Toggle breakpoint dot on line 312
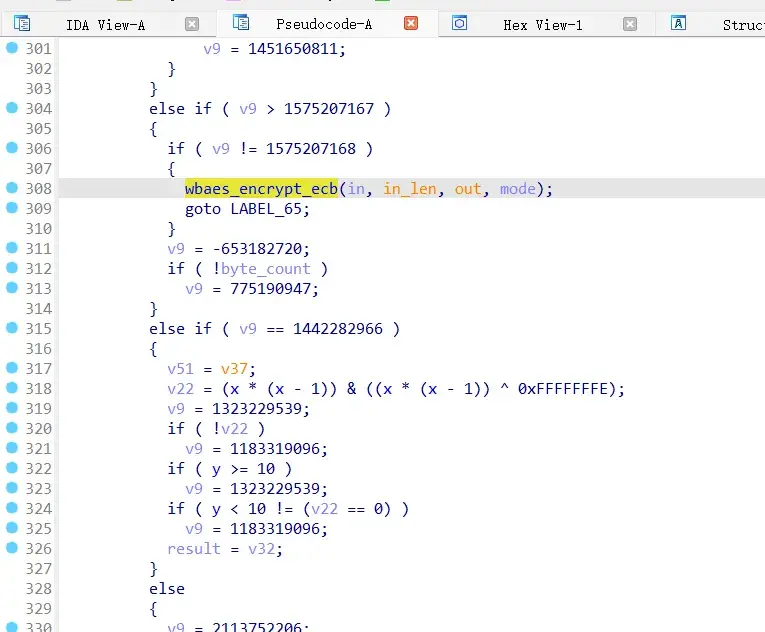This screenshot has height=632, width=765. 12,267
